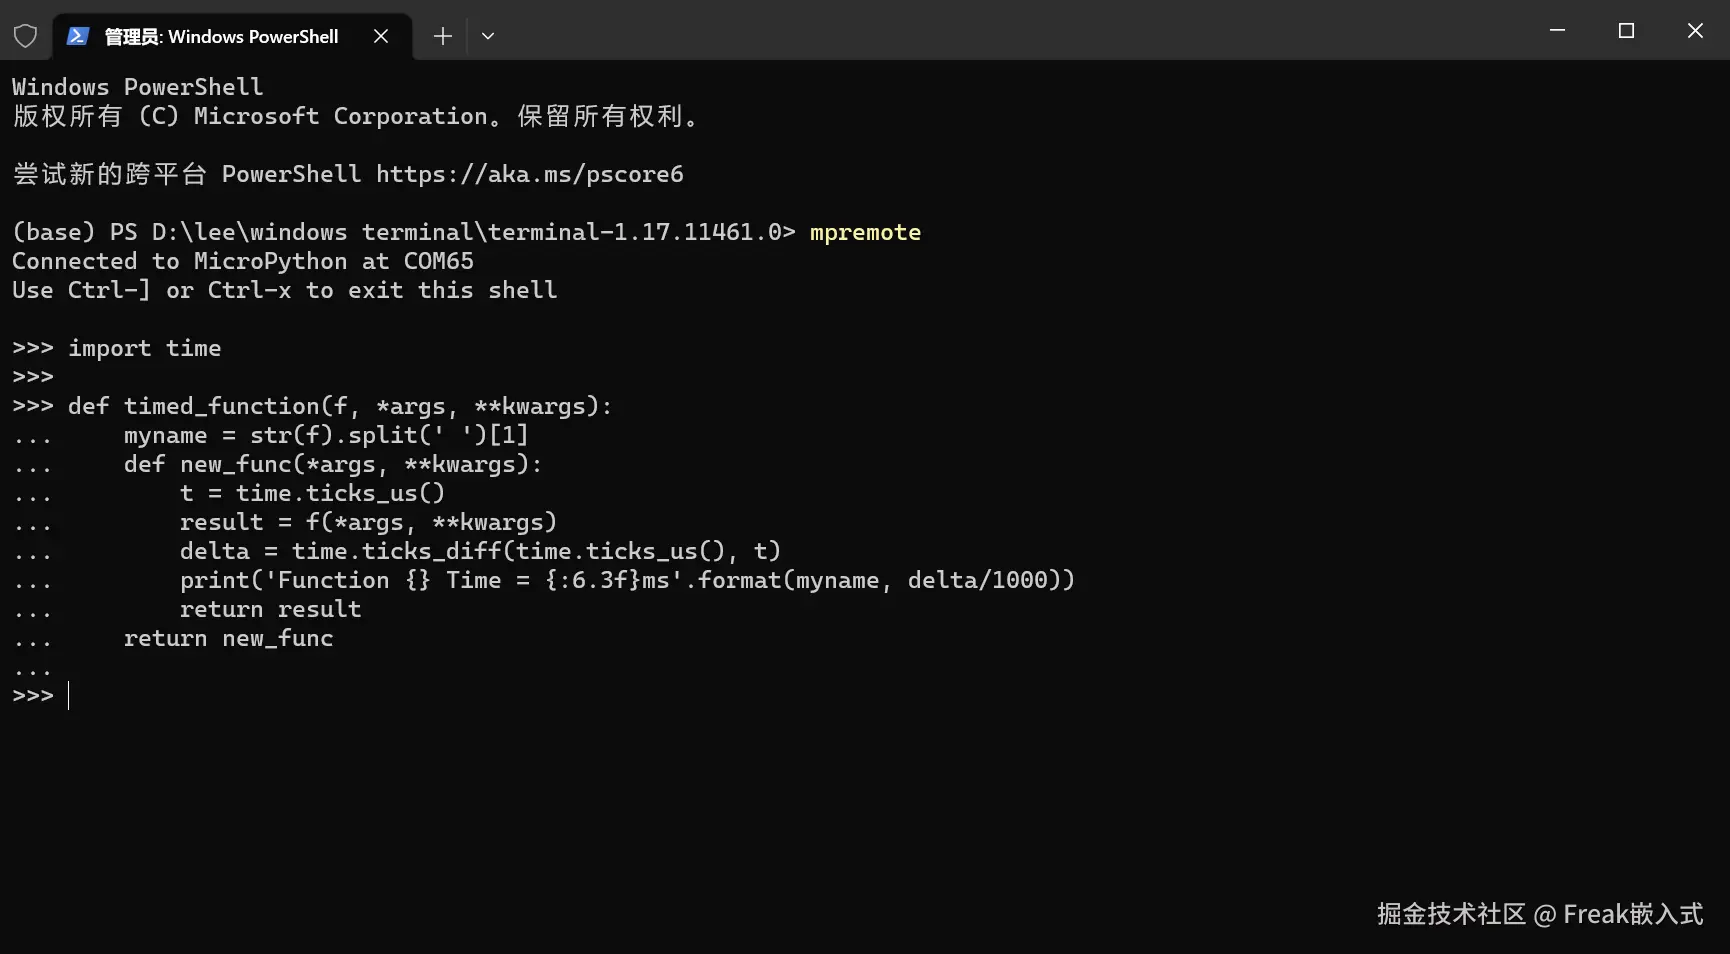The height and width of the screenshot is (954, 1730).
Task: Close the terminal window
Action: pos(1695,31)
